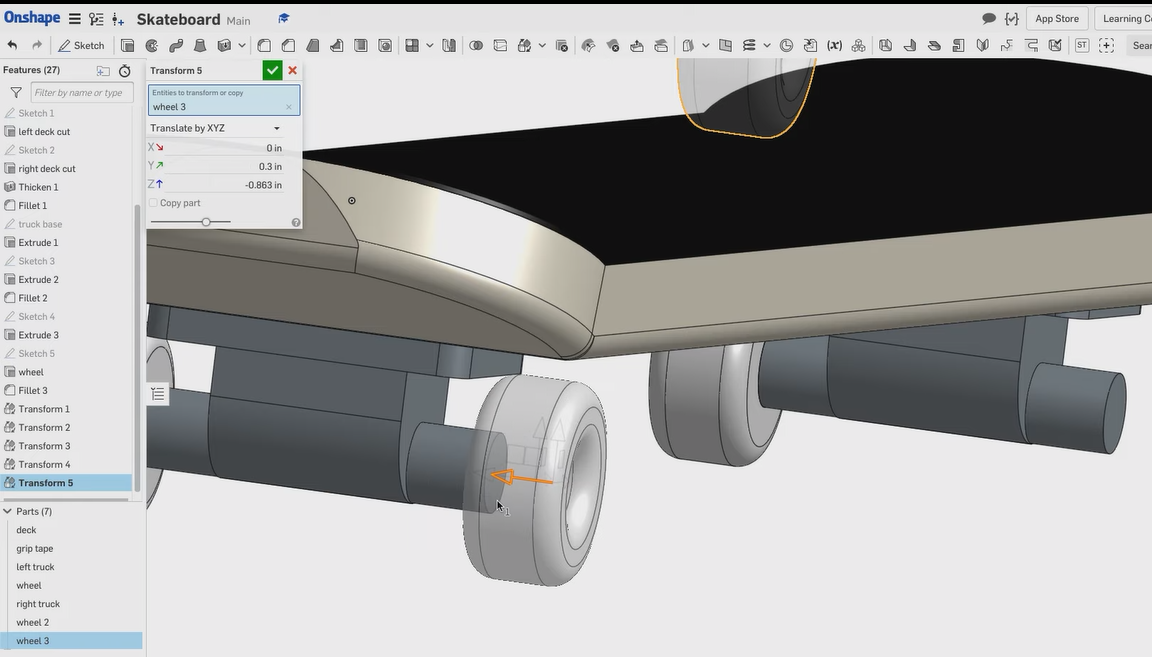Image resolution: width=1152 pixels, height=657 pixels.
Task: Select the Fillet tool in the toolbar
Action: pos(264,45)
